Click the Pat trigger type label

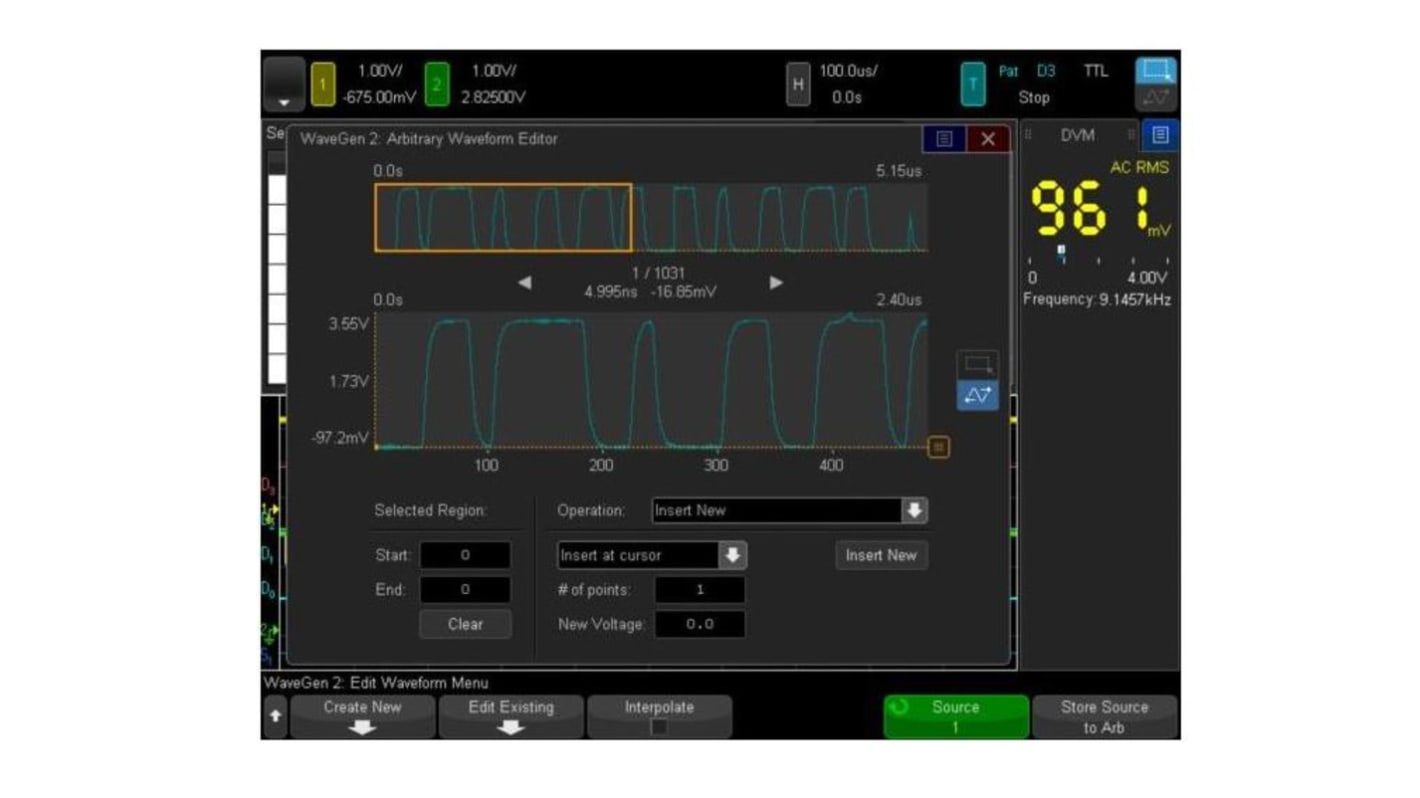[1008, 71]
